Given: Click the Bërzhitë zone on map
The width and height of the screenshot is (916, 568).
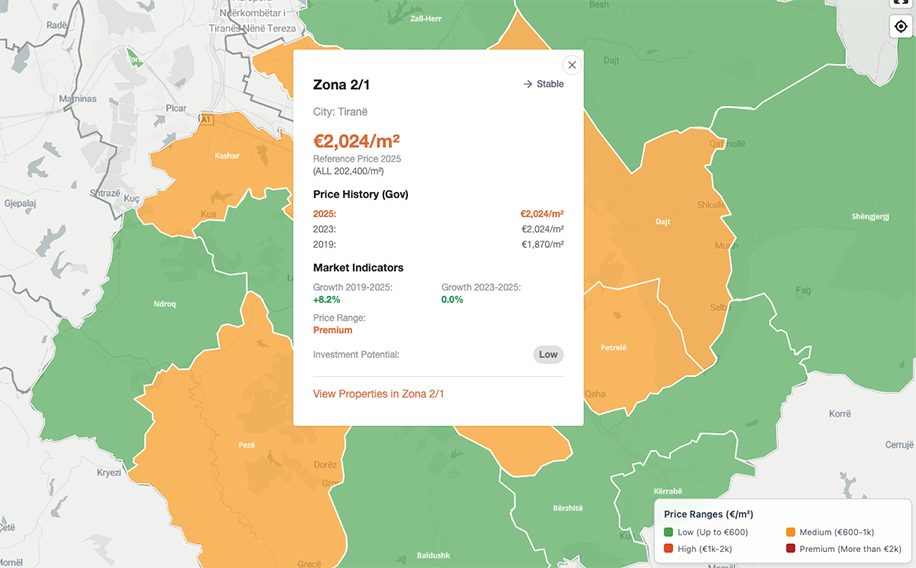Looking at the screenshot, I should tap(568, 508).
